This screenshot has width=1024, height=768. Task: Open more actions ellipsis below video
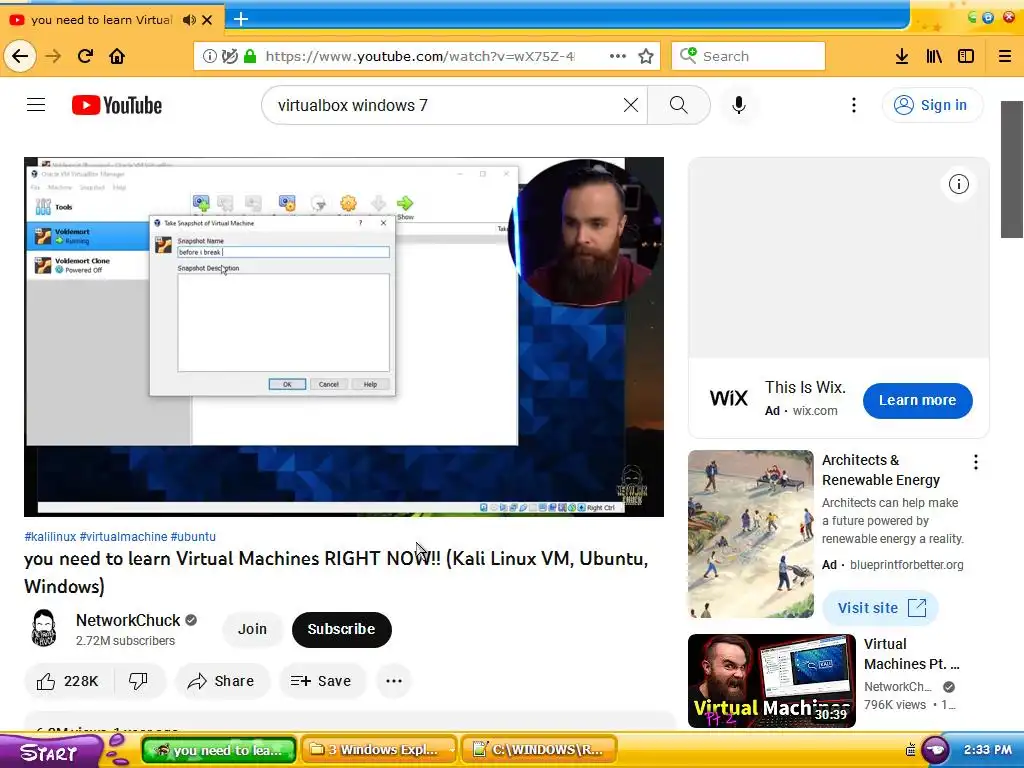pyautogui.click(x=394, y=681)
